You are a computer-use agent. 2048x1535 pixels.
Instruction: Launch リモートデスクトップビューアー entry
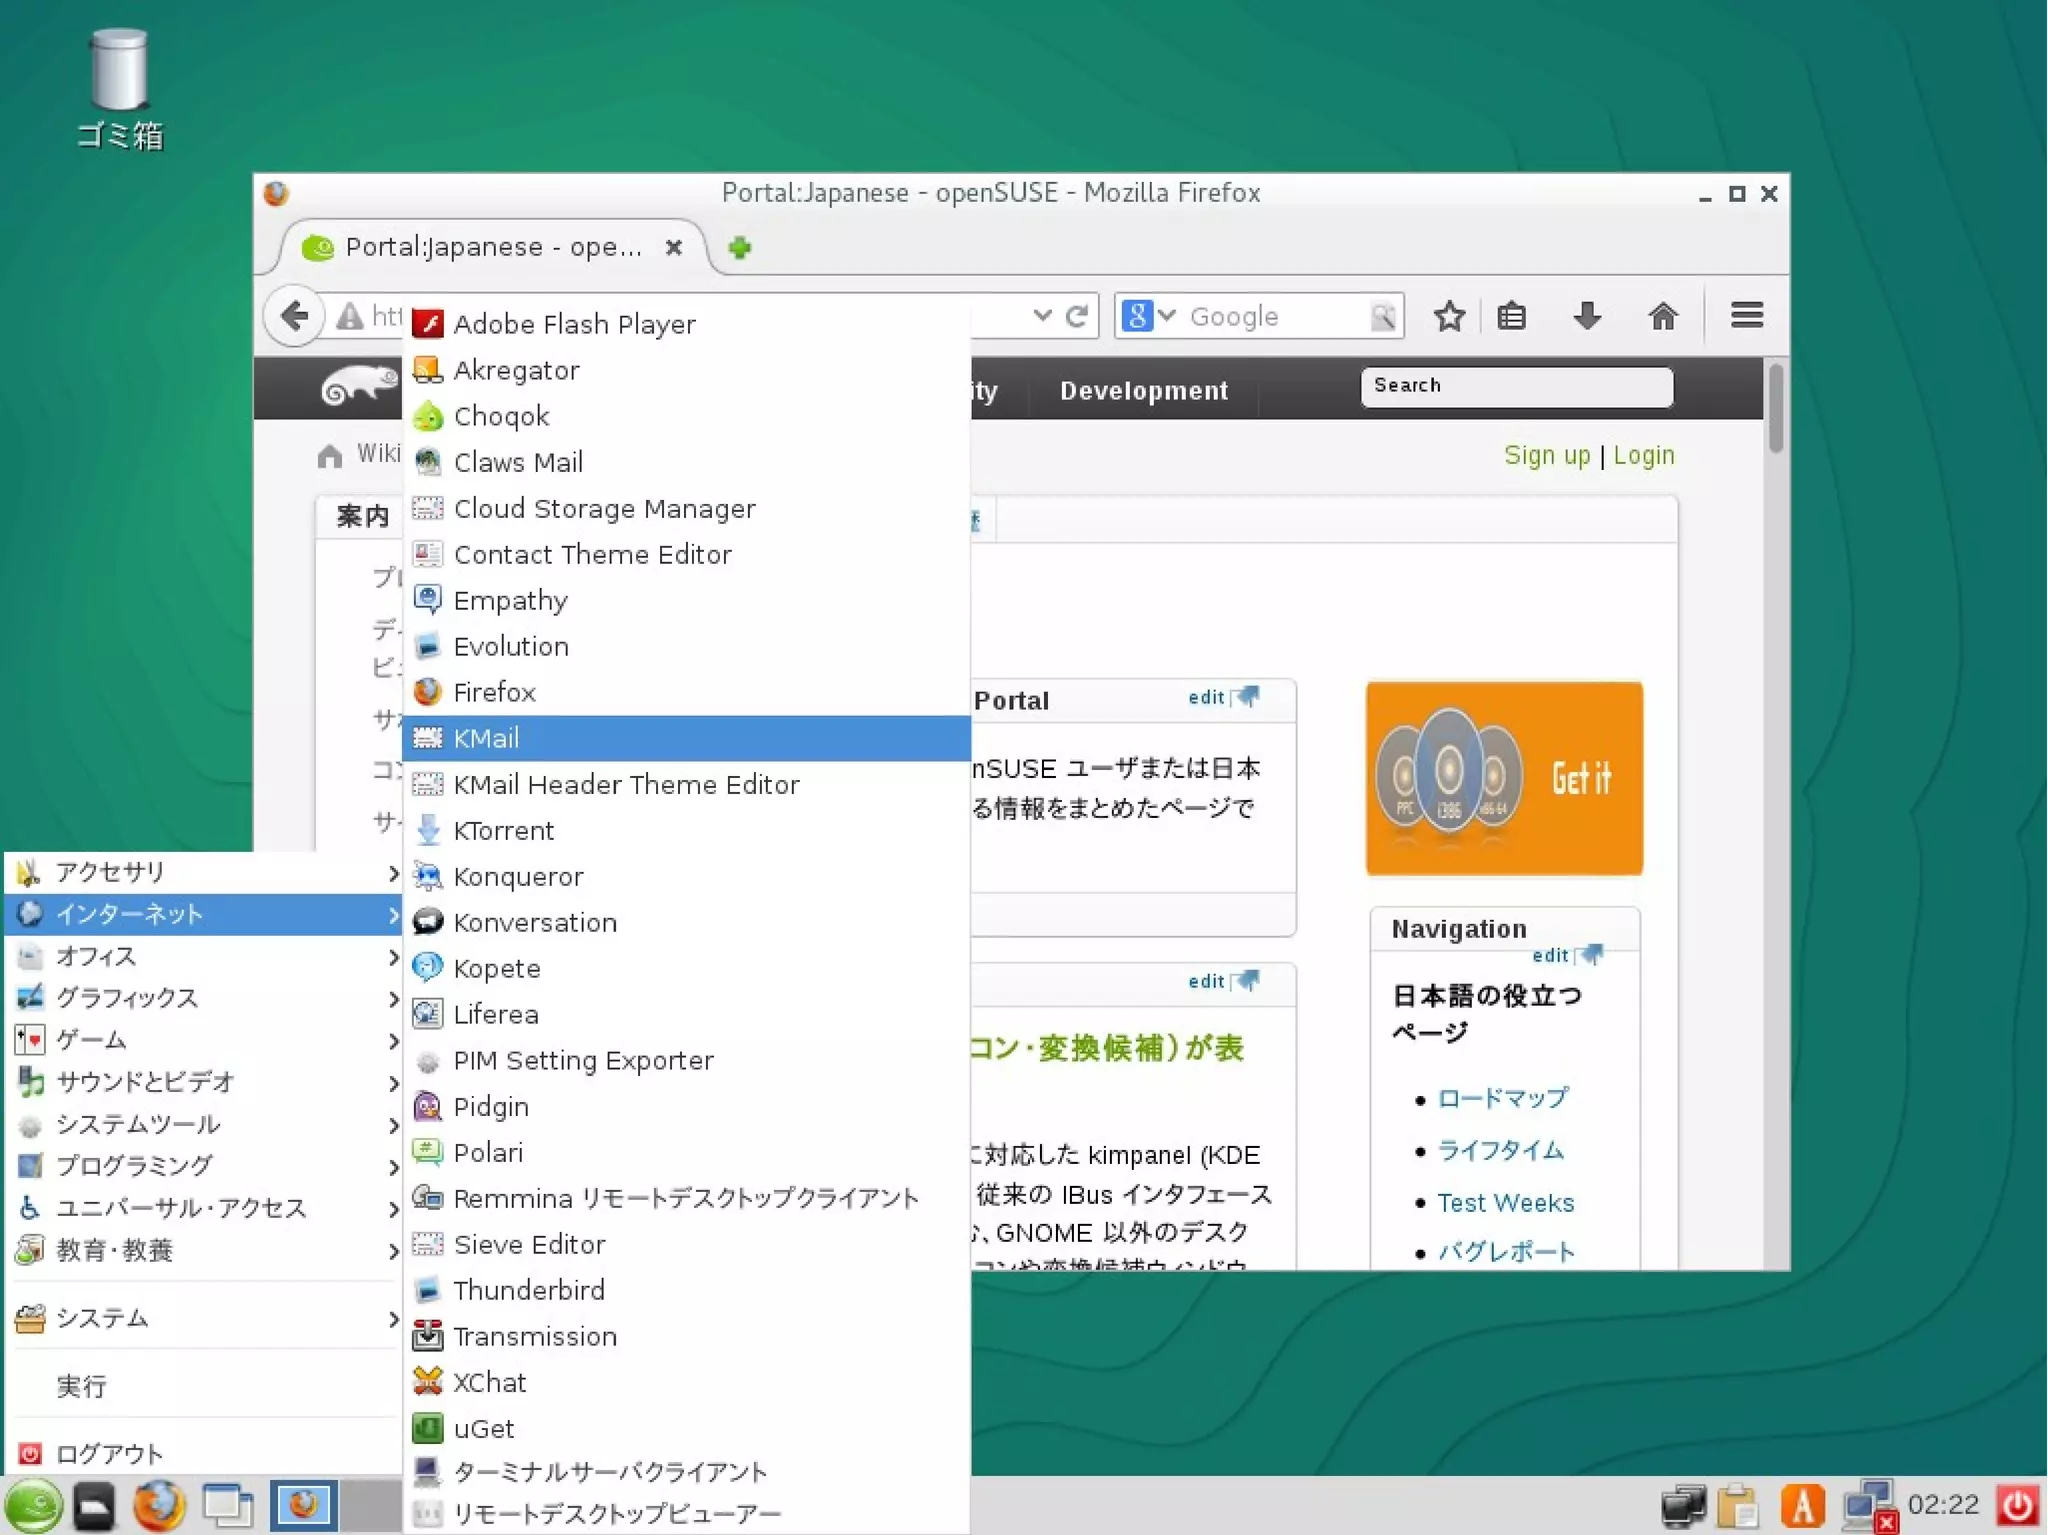click(x=686, y=1513)
